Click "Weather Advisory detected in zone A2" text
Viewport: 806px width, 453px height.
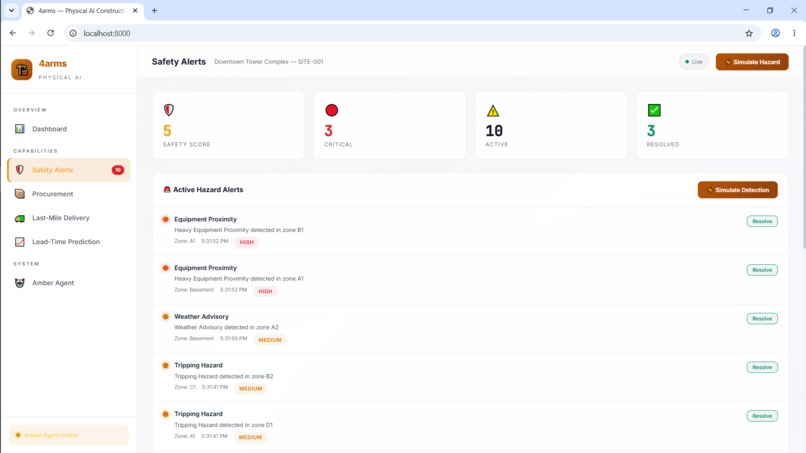(x=226, y=327)
